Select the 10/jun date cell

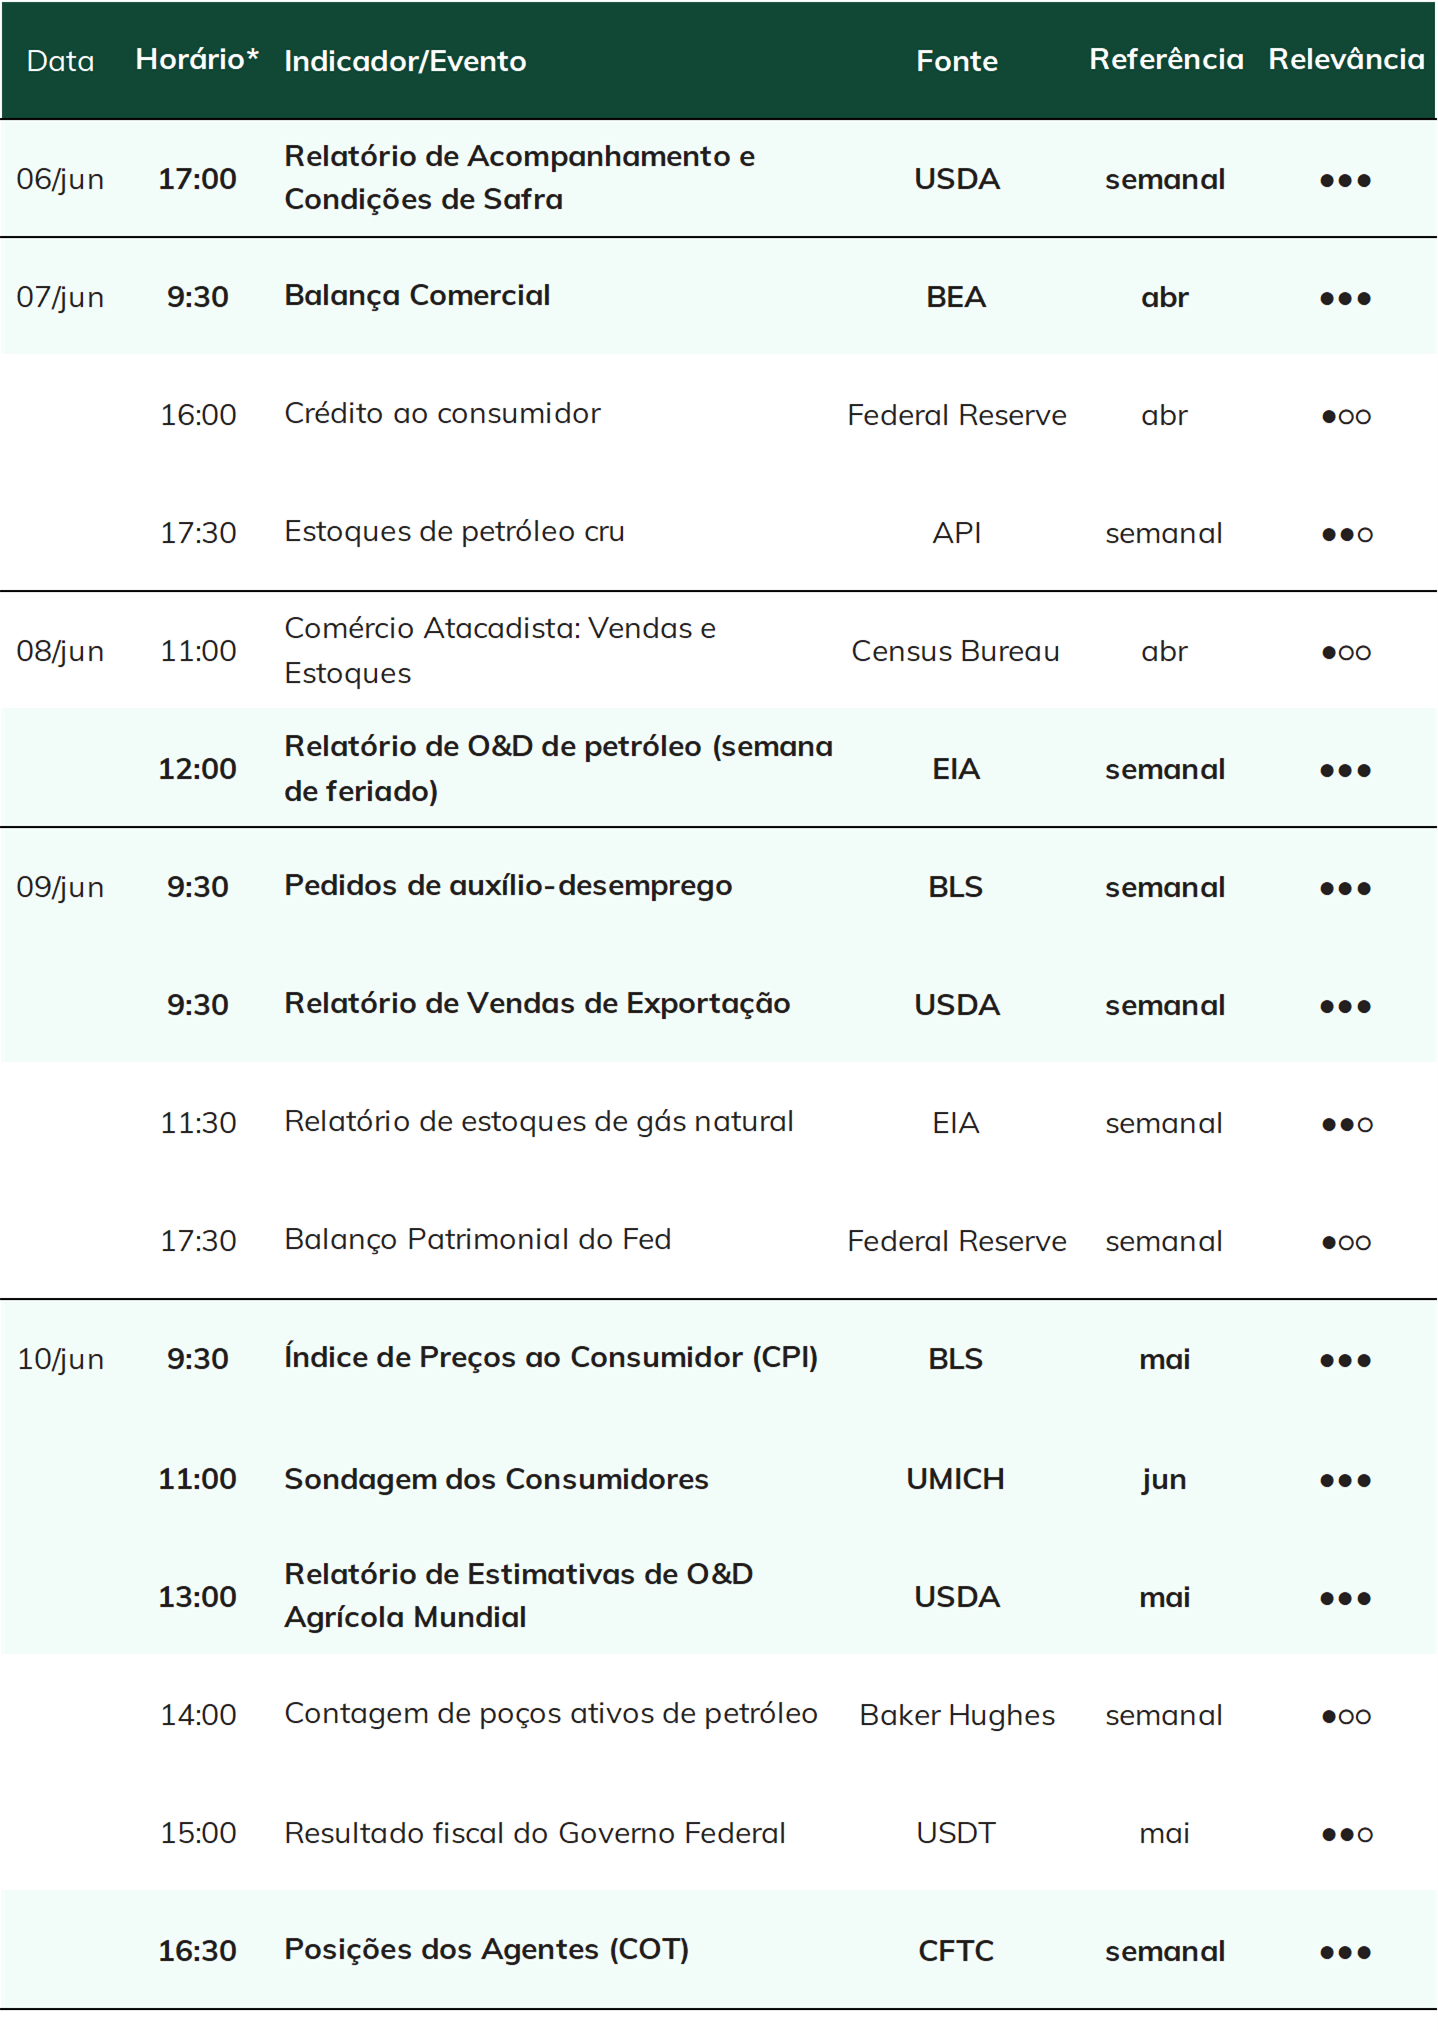60,1359
